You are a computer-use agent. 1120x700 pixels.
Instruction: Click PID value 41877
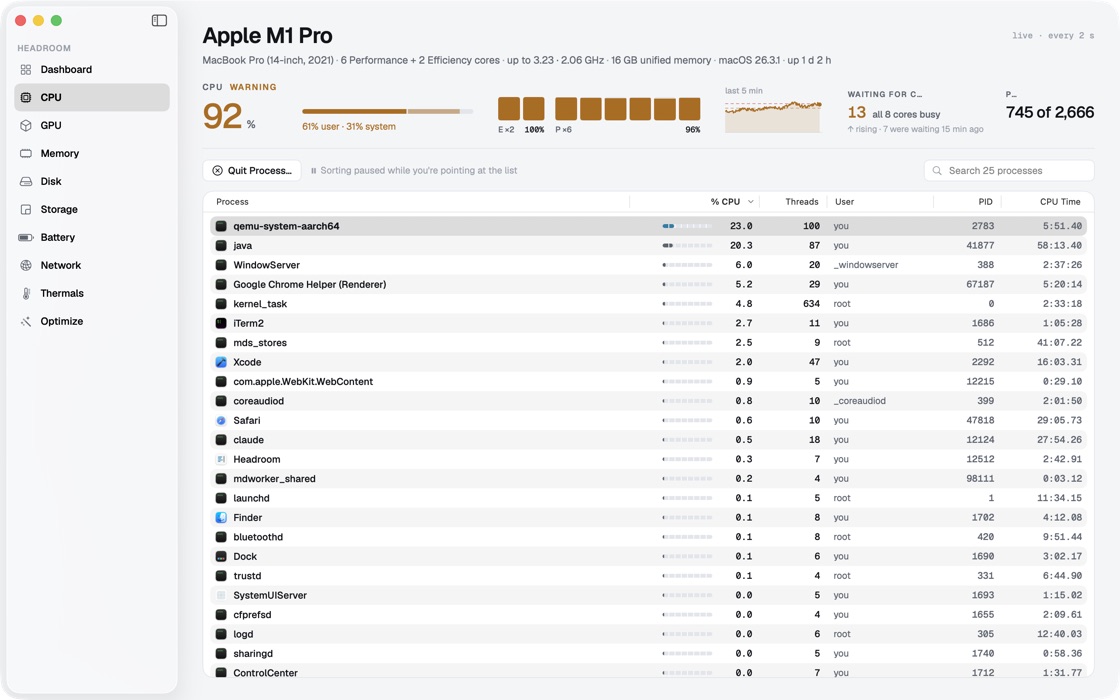(x=980, y=245)
